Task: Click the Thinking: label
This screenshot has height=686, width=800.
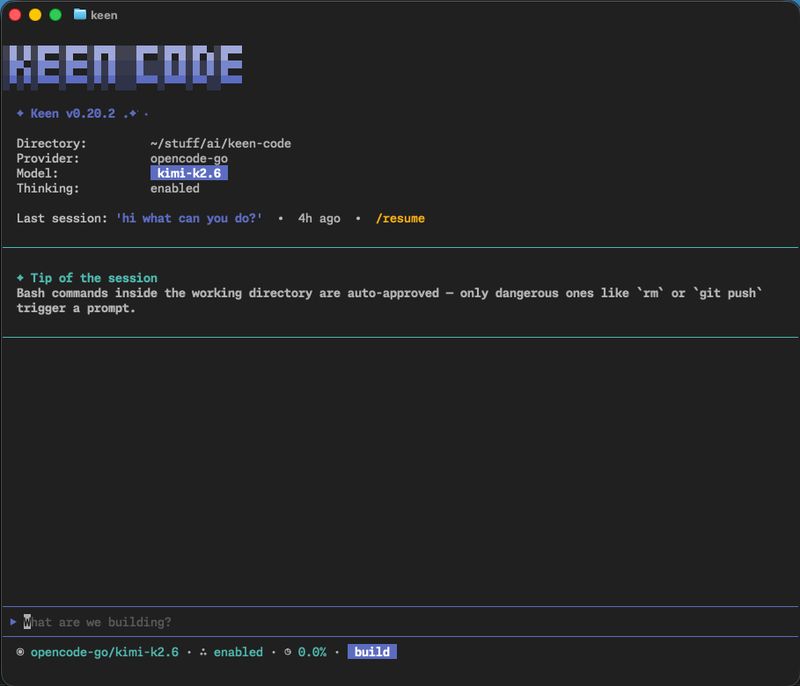Action: 48,188
